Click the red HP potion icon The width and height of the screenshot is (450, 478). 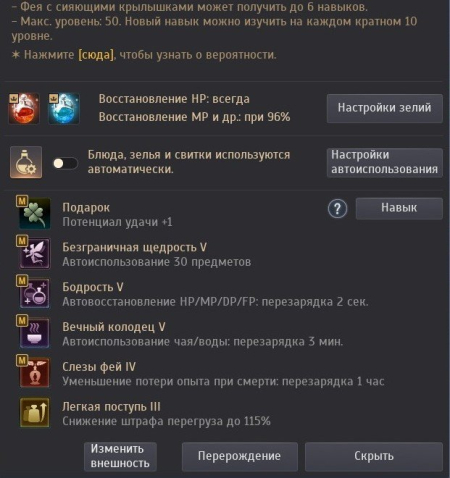24,109
